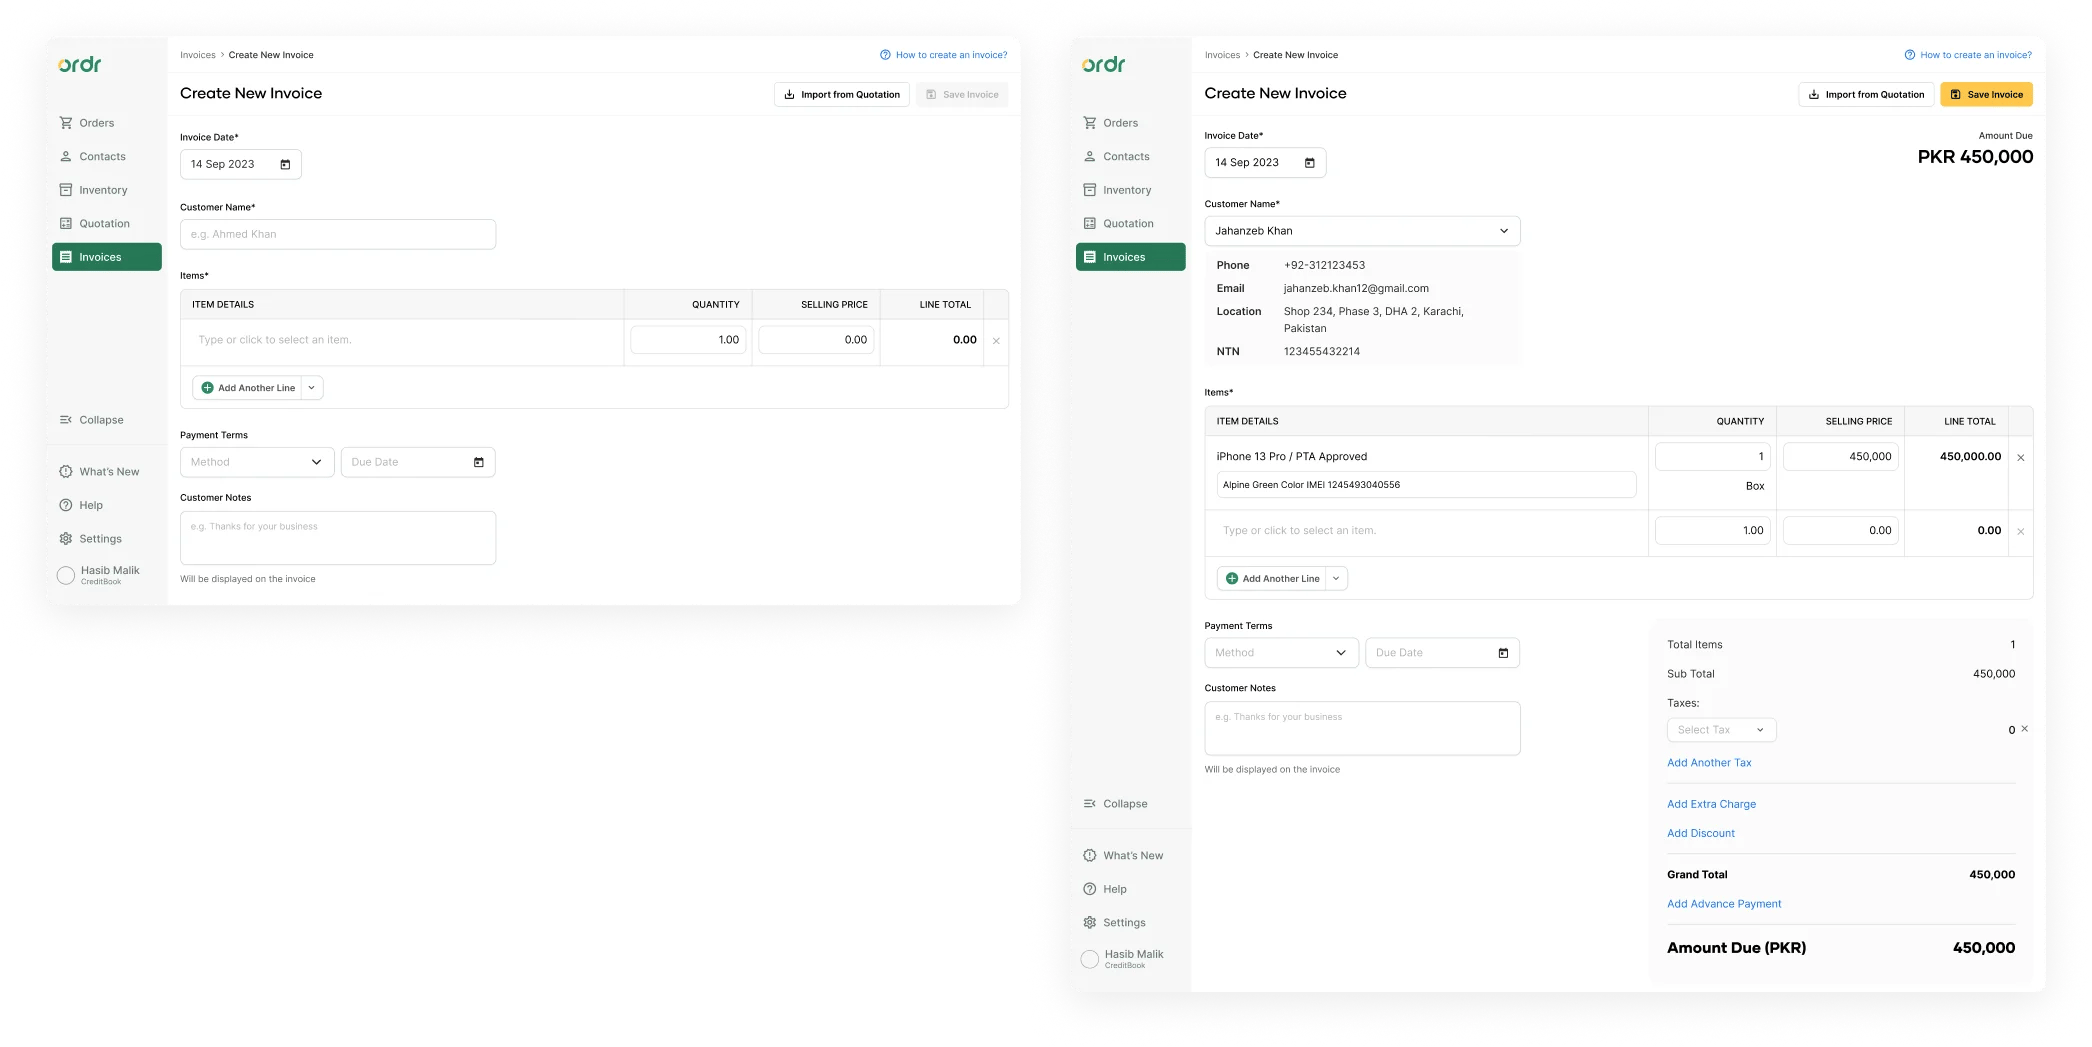Open the Payment Terms Method dropdown

coord(1281,652)
